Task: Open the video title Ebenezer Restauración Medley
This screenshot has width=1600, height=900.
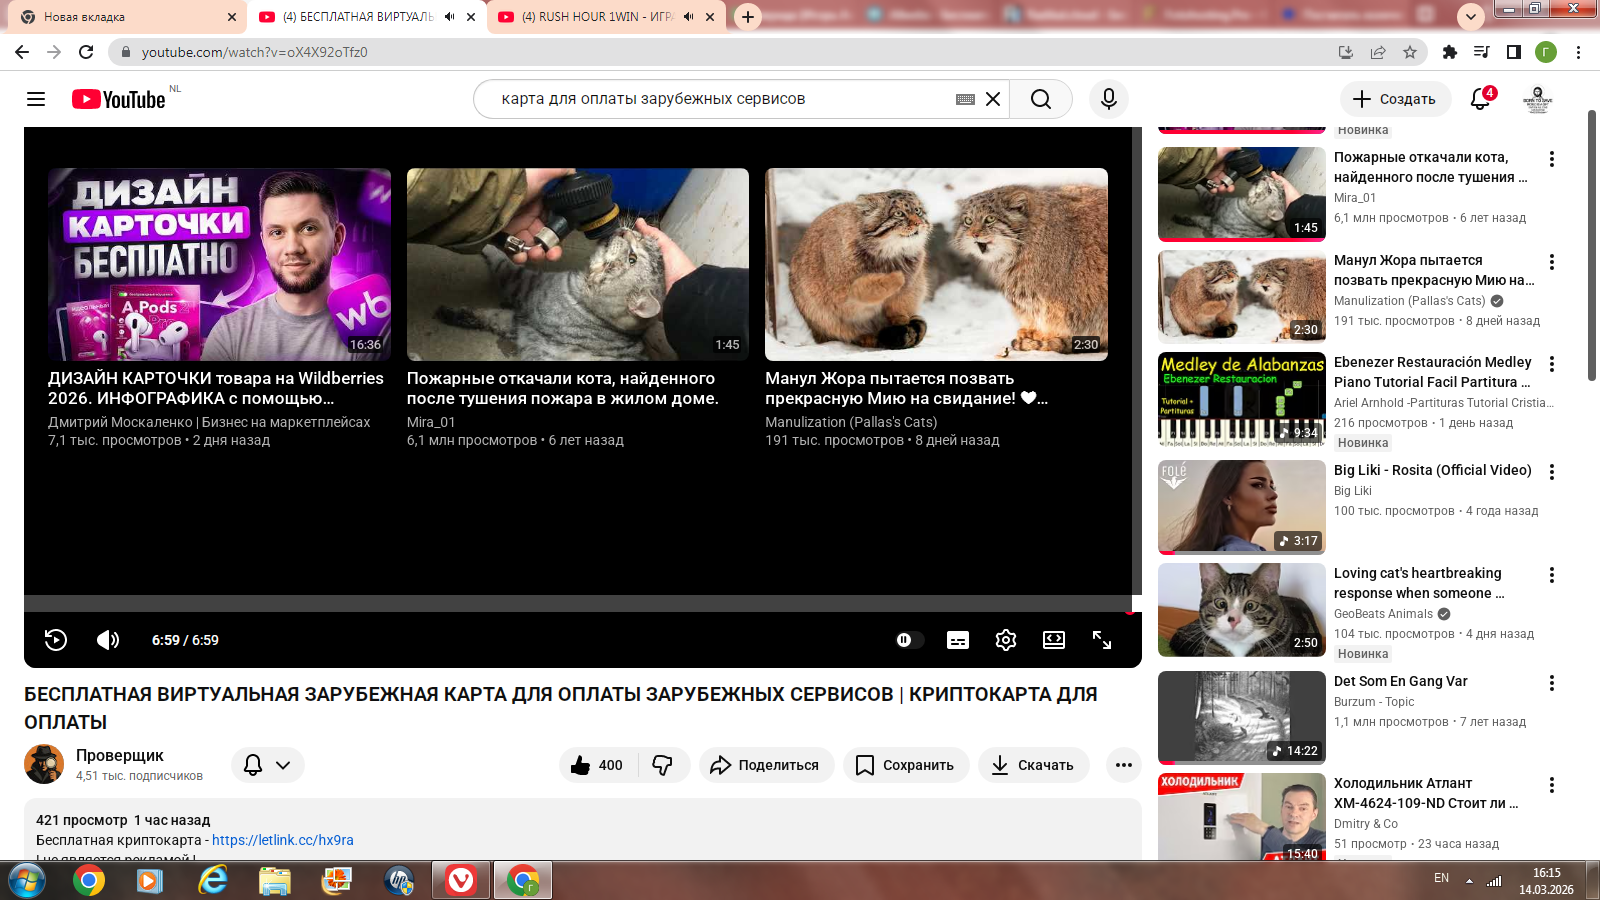Action: 1433,372
